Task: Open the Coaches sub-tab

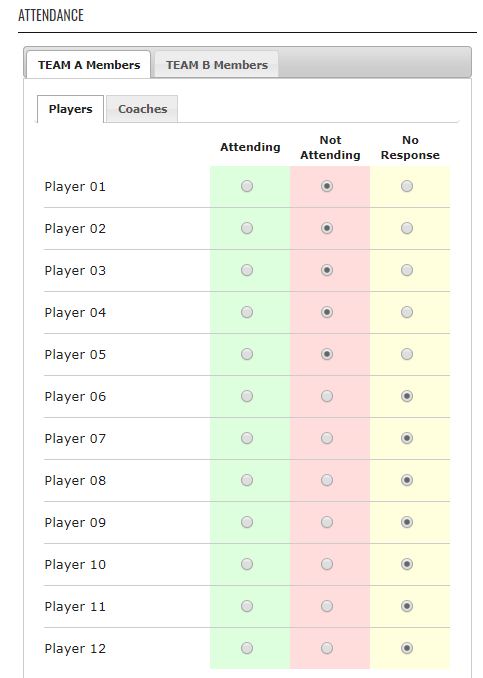Action: pyautogui.click(x=142, y=109)
